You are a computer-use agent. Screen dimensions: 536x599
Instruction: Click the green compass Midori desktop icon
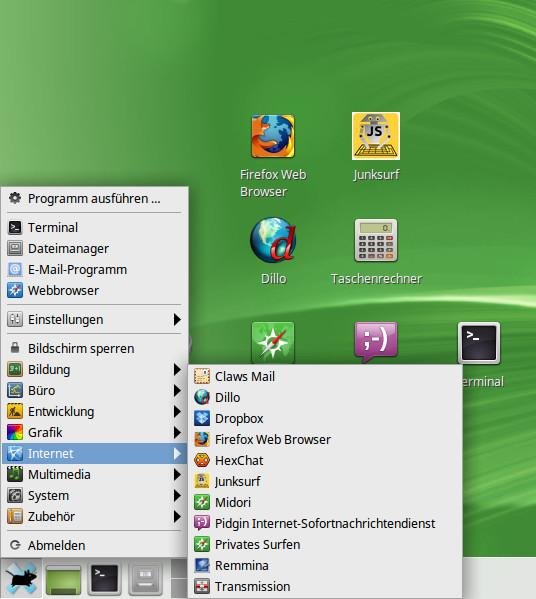pyautogui.click(x=273, y=343)
